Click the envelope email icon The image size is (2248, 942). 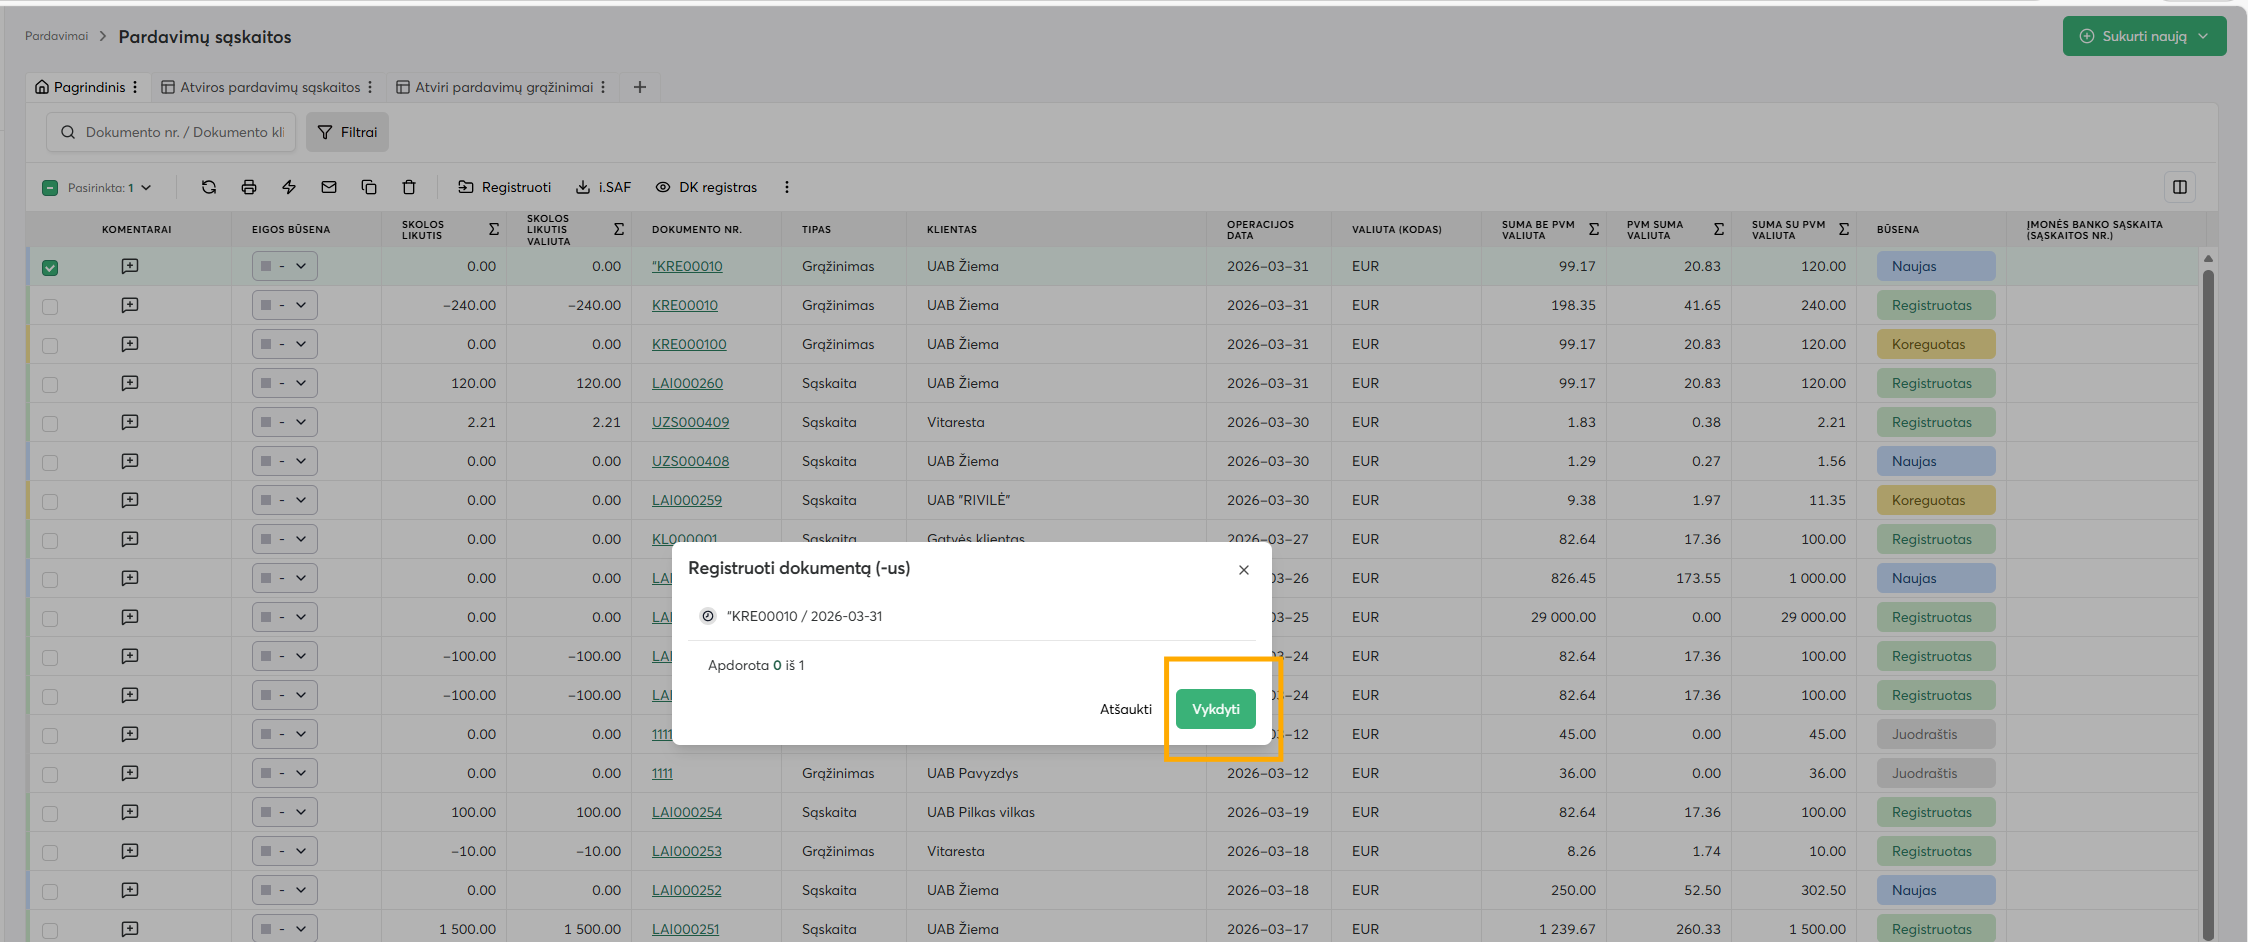coord(329,187)
